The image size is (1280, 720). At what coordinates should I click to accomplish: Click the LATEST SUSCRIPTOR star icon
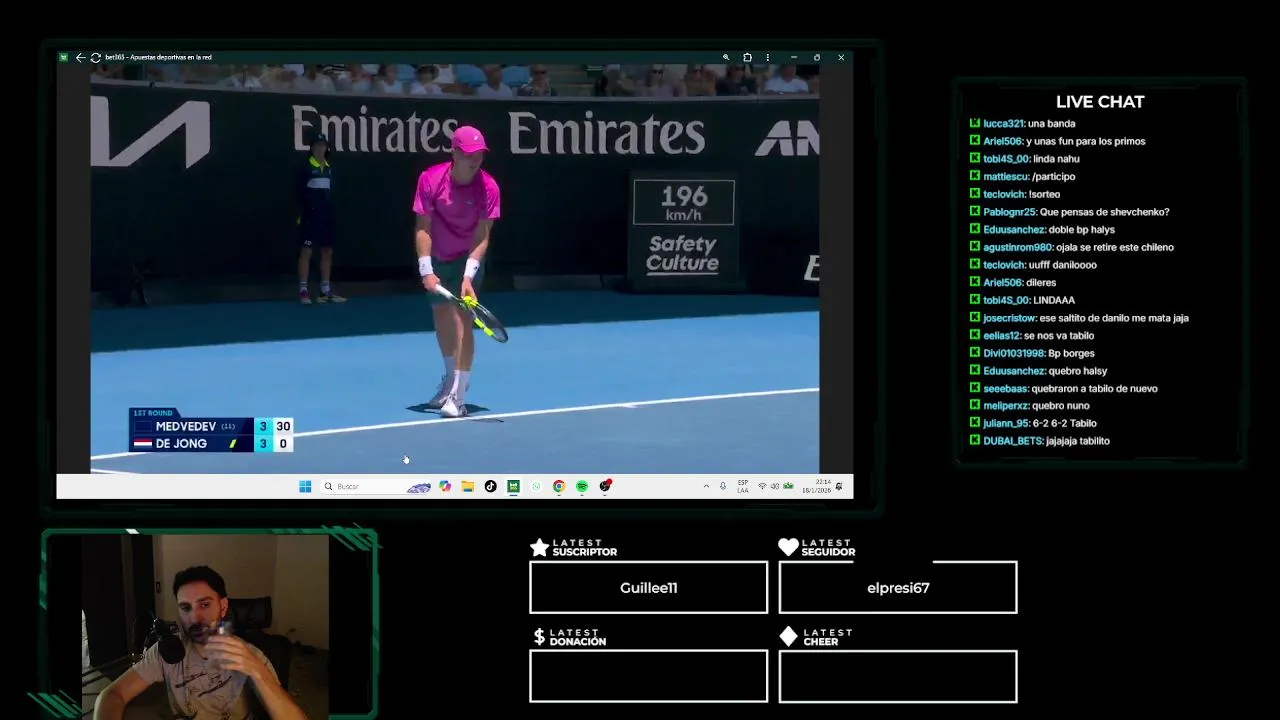539,547
